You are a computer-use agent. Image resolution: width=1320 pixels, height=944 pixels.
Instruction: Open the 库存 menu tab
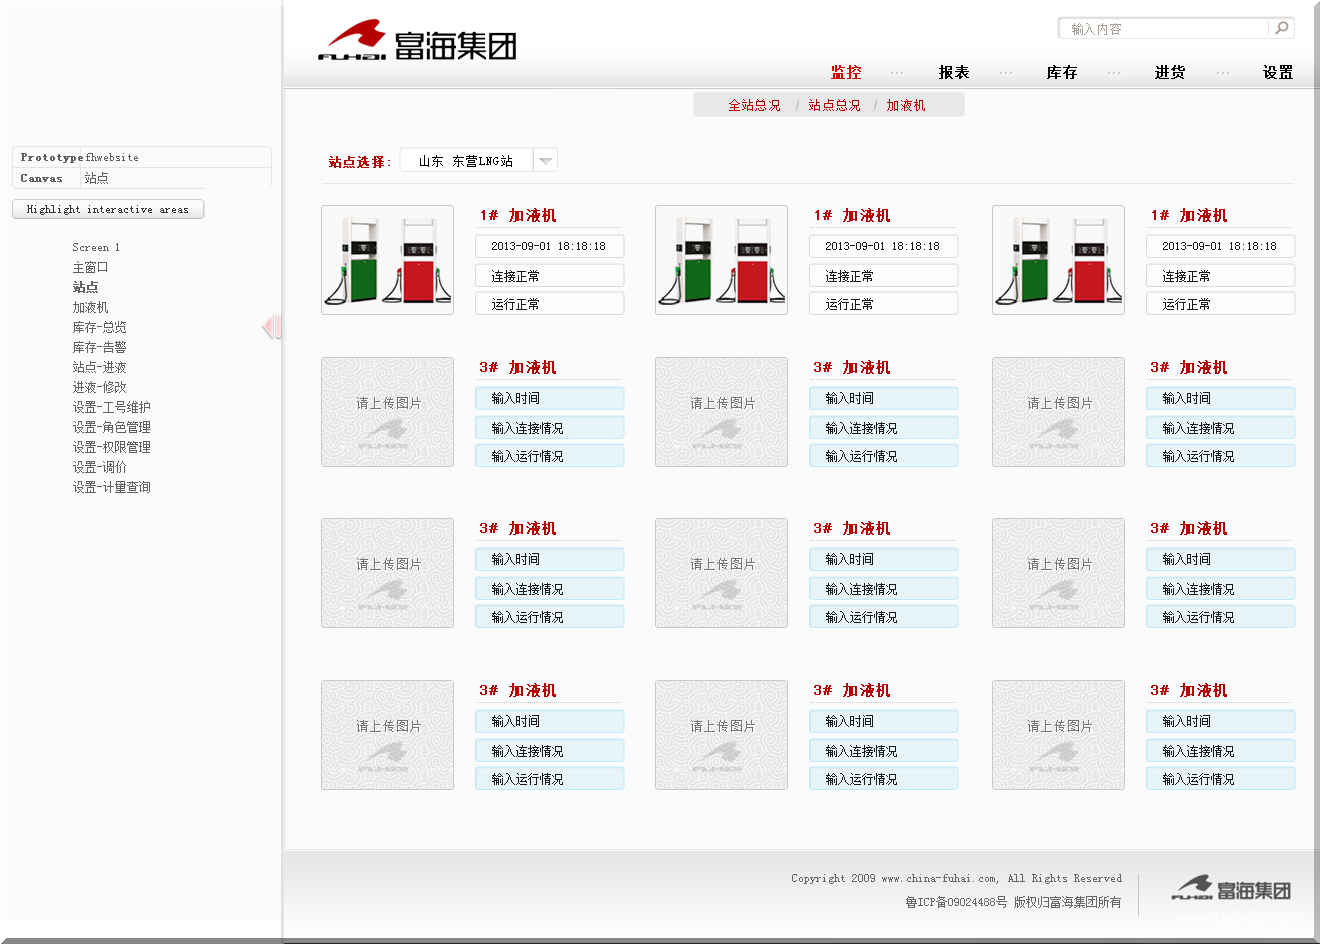pyautogui.click(x=1062, y=72)
